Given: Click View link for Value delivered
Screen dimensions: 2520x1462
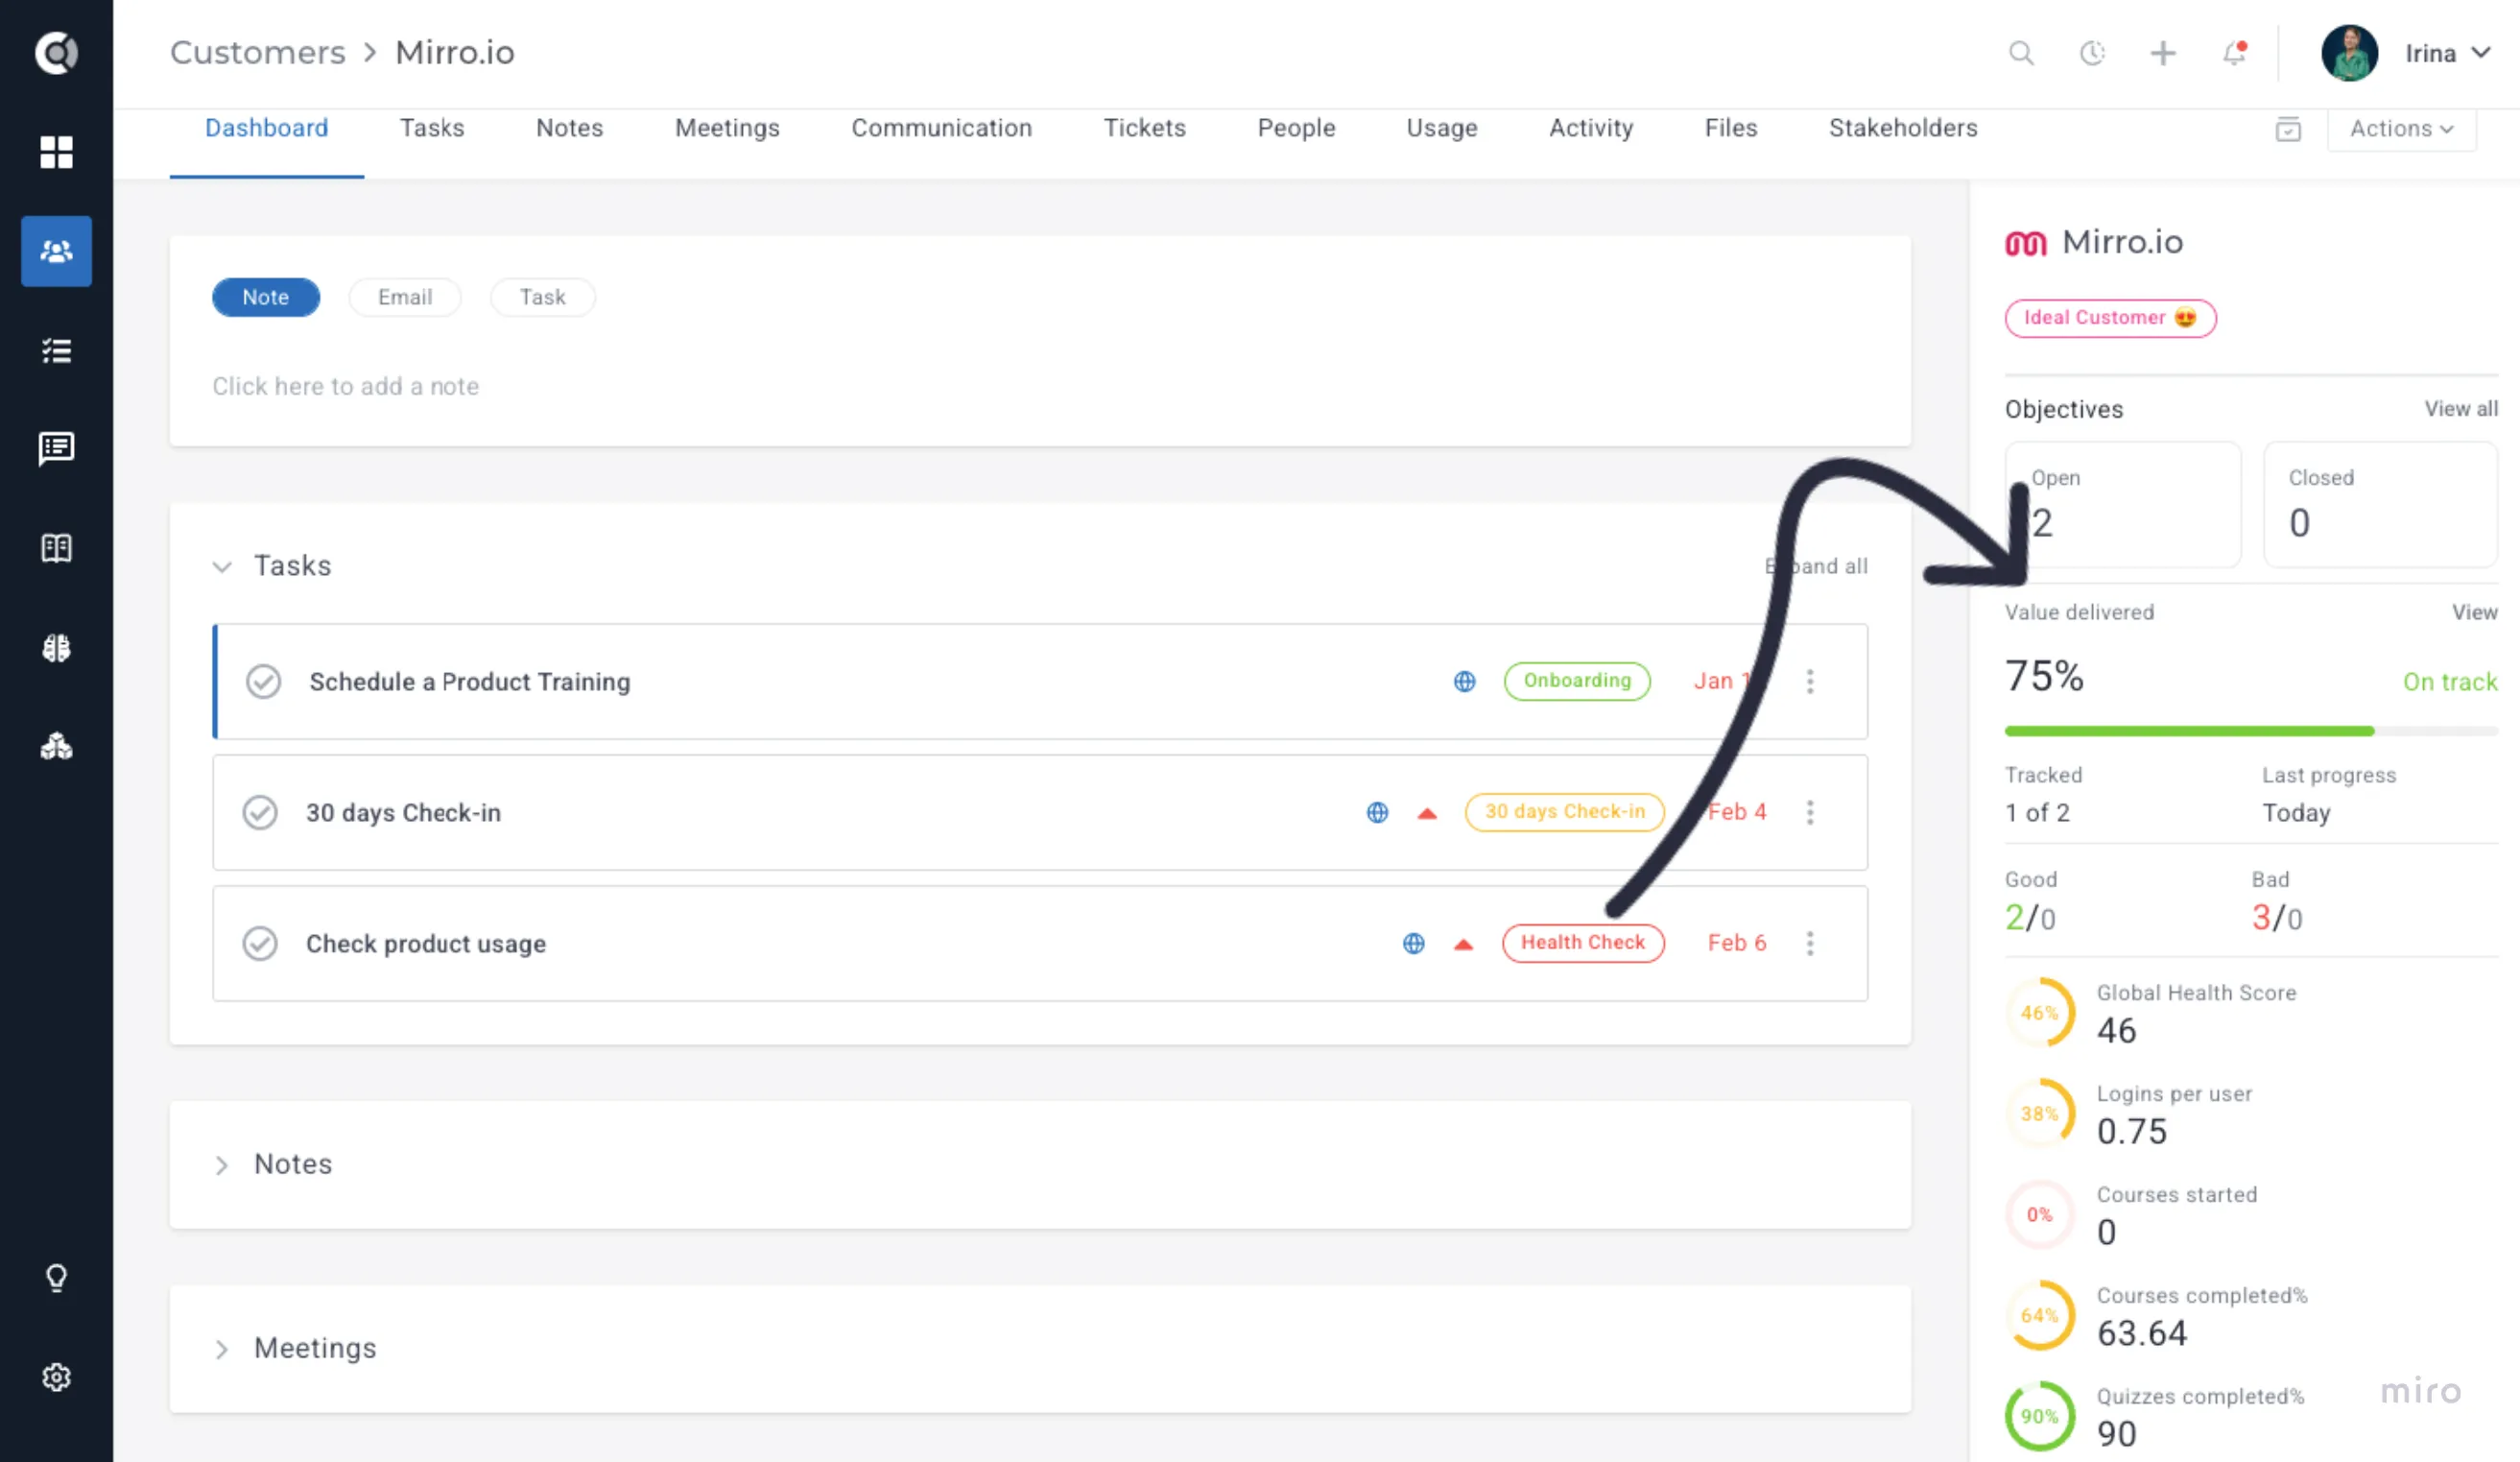Looking at the screenshot, I should tap(2474, 612).
